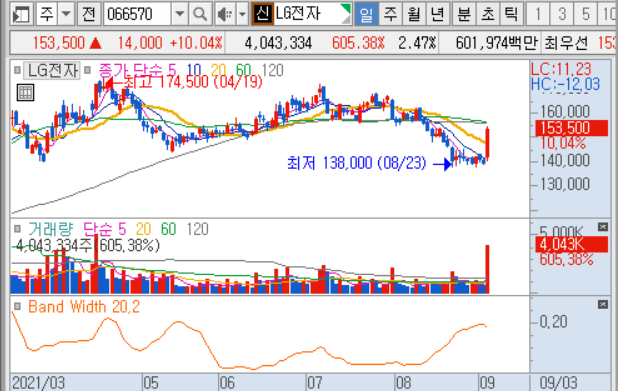The width and height of the screenshot is (618, 391).
Task: Click the LG전자 stock name field
Action: coord(312,14)
